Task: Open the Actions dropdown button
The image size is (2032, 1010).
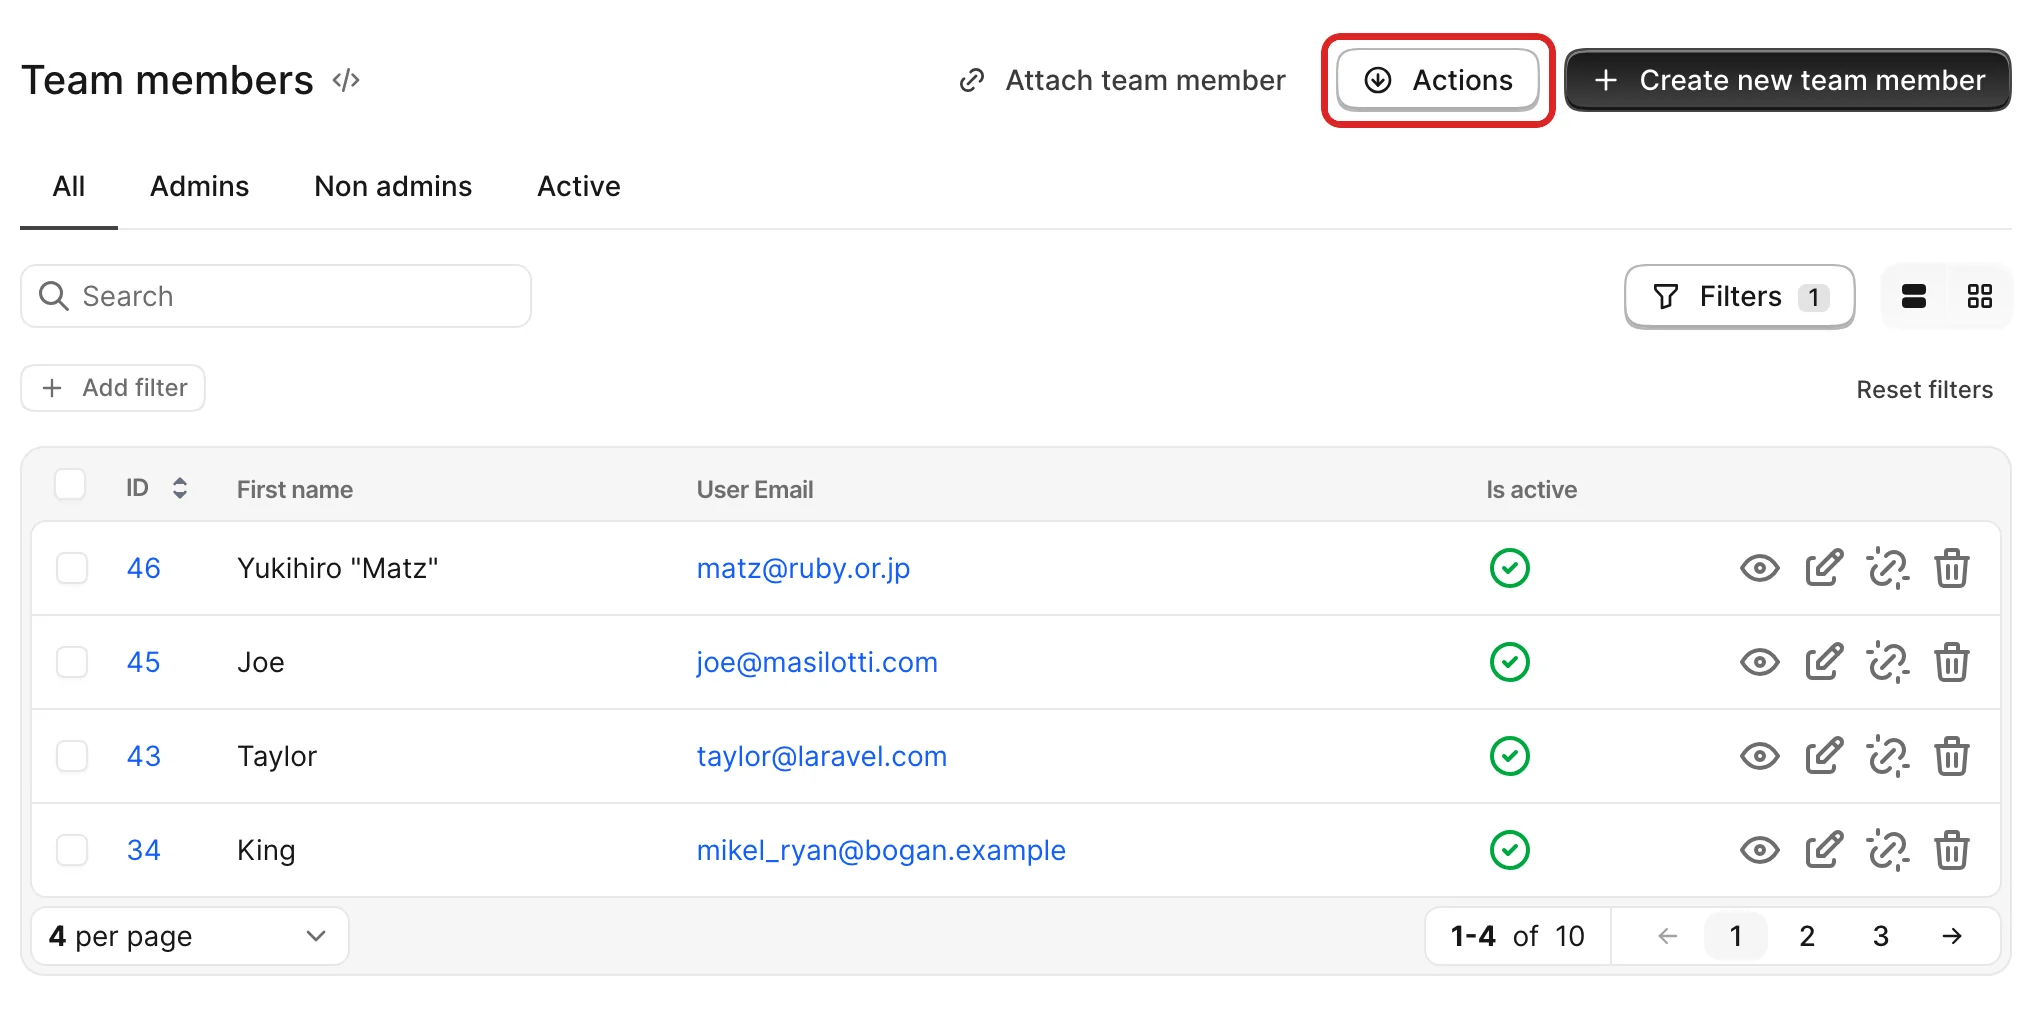Action: (x=1438, y=80)
